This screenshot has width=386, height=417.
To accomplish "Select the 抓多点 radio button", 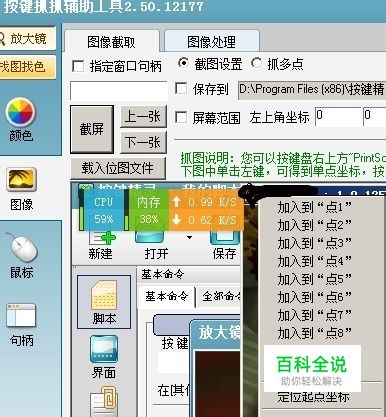I will point(256,63).
